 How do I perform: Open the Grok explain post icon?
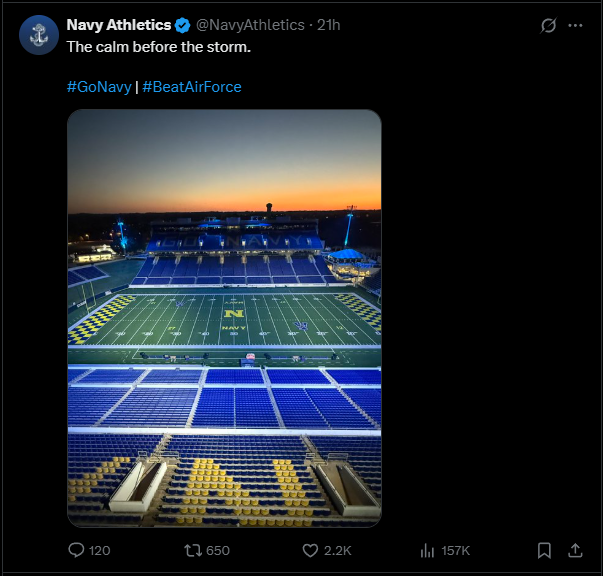click(548, 26)
